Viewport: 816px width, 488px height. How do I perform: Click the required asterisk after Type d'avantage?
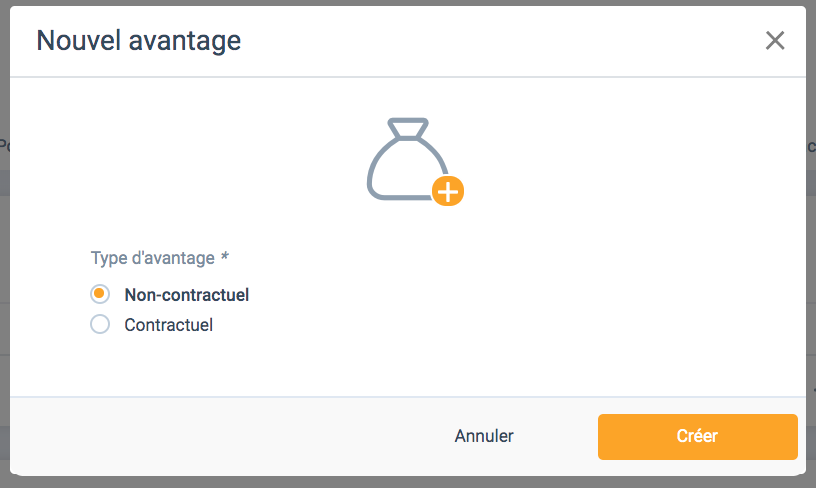tap(225, 256)
